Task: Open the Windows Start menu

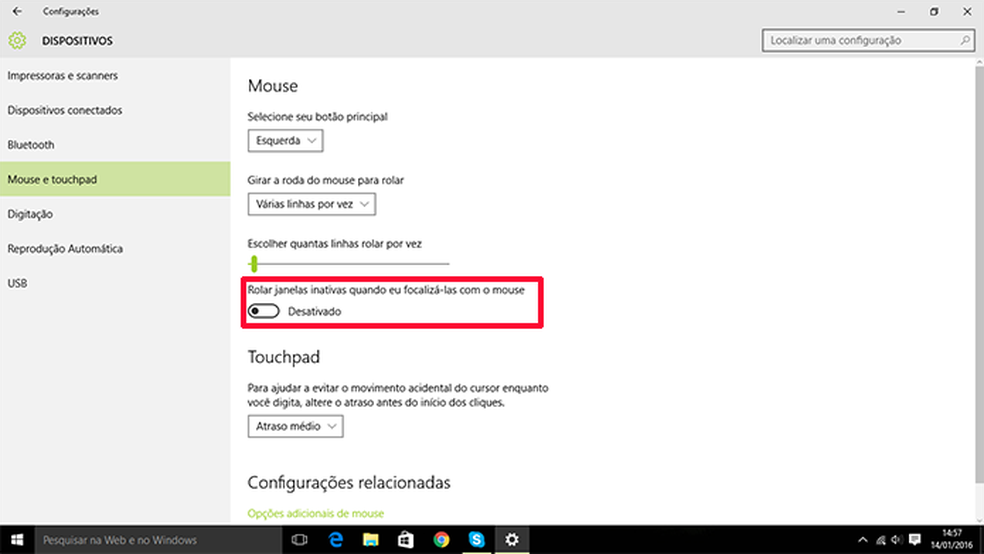Action: coord(17,540)
